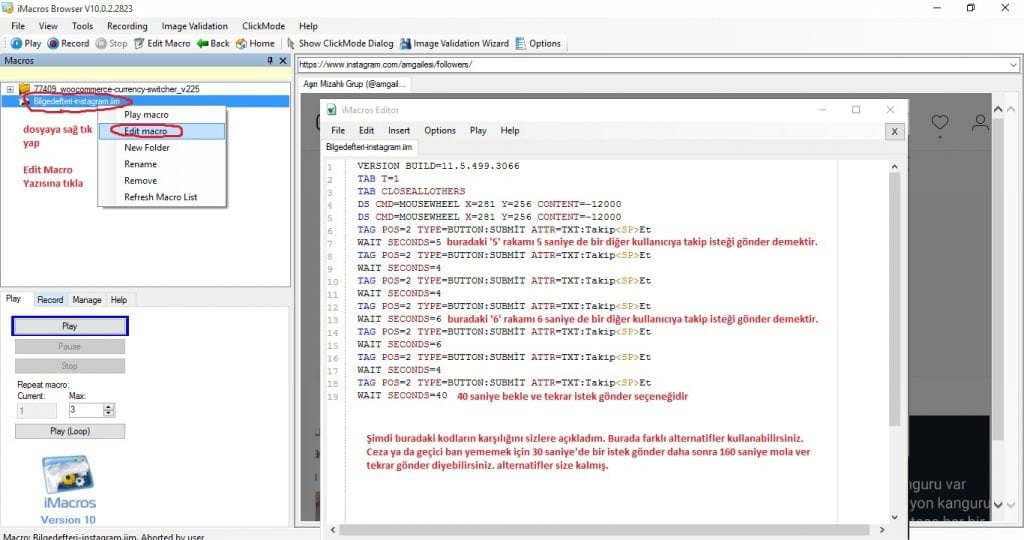Click the Stop toolbar button
This screenshot has width=1024, height=540.
coord(111,44)
